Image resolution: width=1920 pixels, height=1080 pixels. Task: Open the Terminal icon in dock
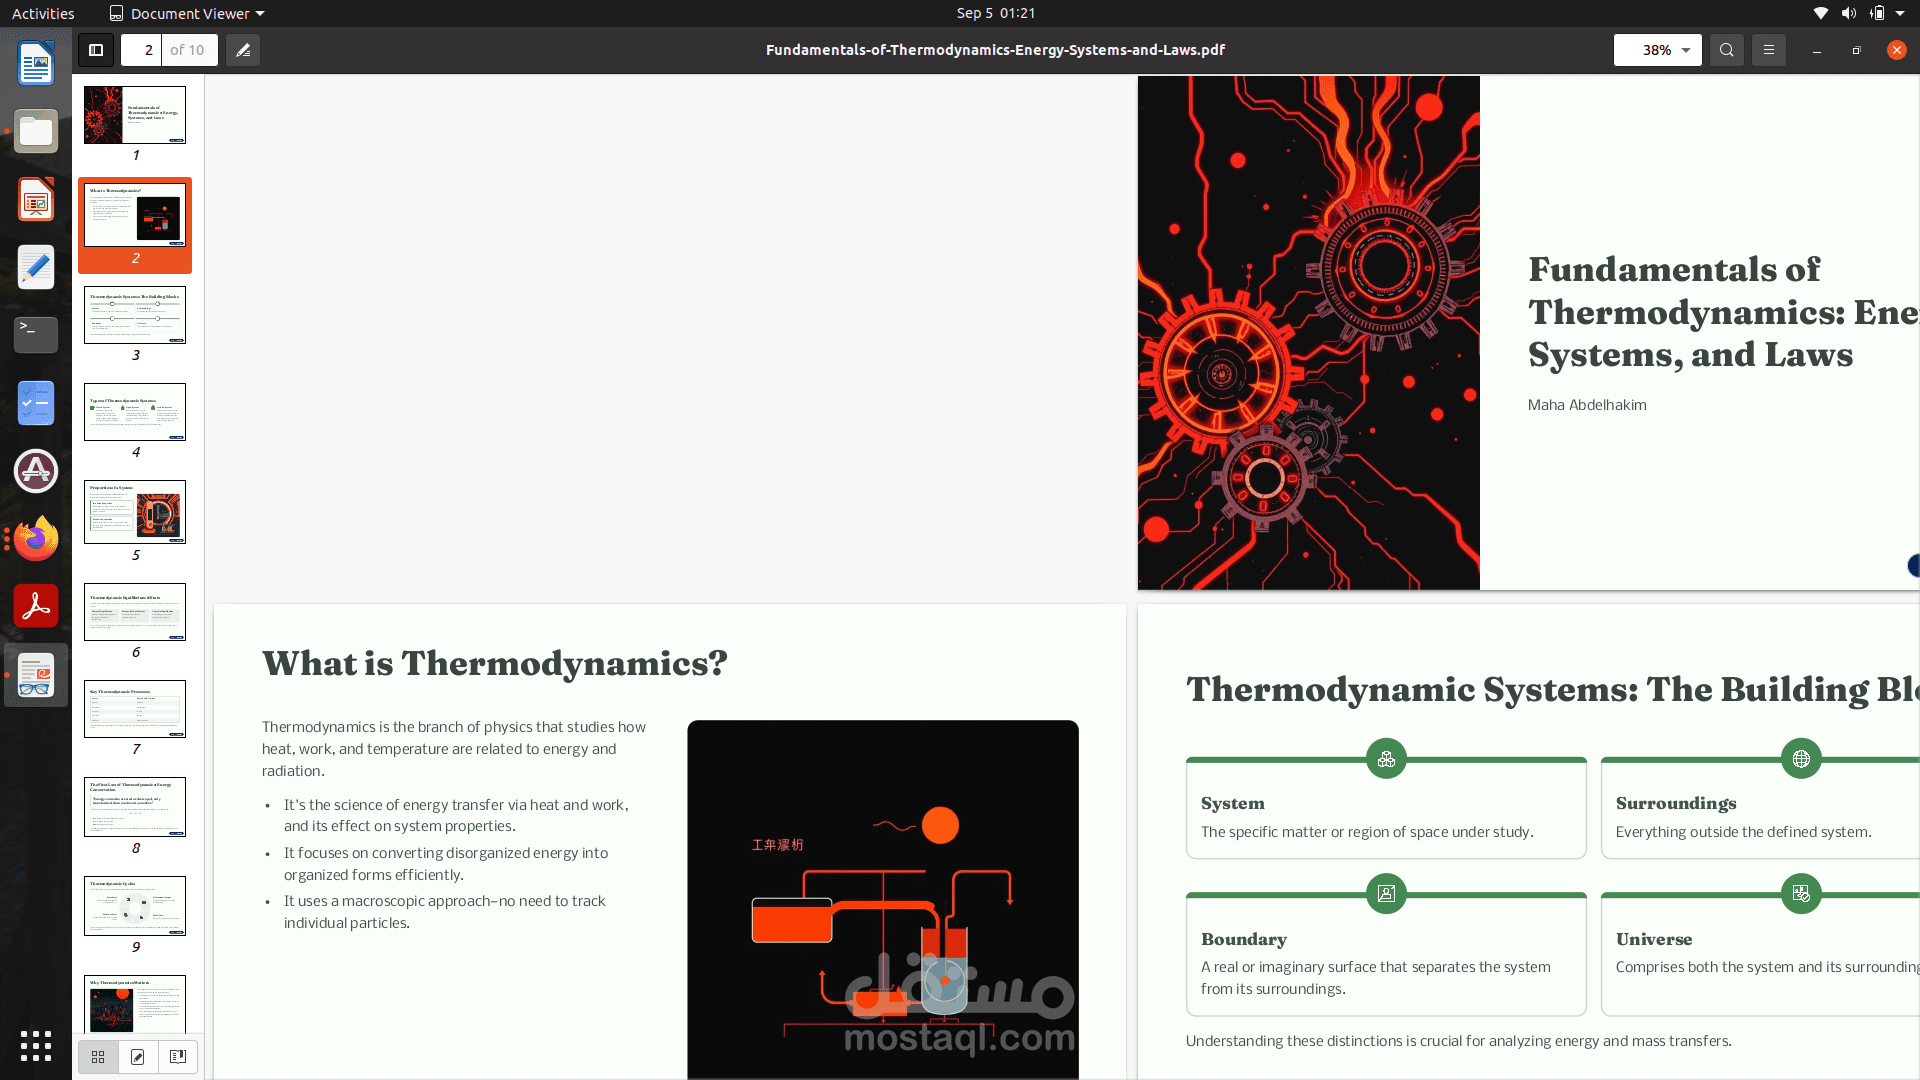pyautogui.click(x=36, y=334)
